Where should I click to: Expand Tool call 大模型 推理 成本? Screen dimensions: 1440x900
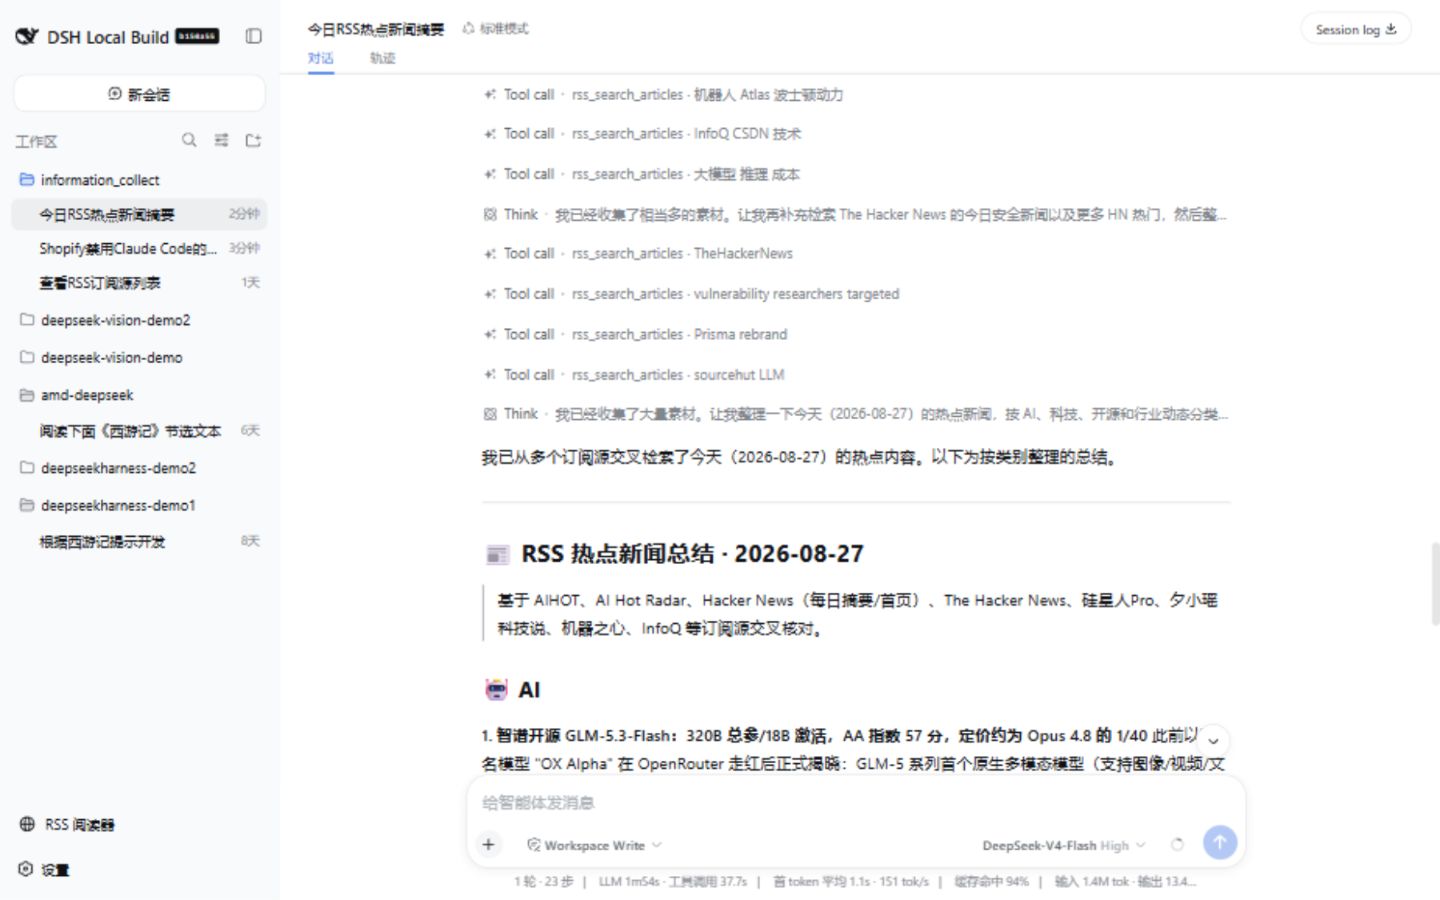coord(641,174)
